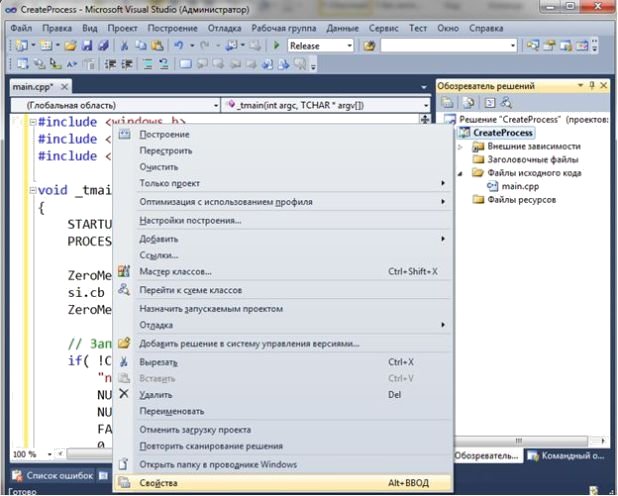Viewport: 618px width, 496px height.
Task: Click the View Class Diagram icon in Solution Explorer
Action: point(506,103)
